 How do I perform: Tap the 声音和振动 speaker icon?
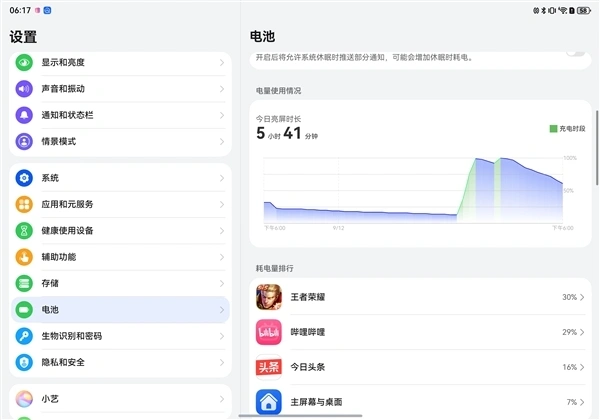click(x=24, y=88)
